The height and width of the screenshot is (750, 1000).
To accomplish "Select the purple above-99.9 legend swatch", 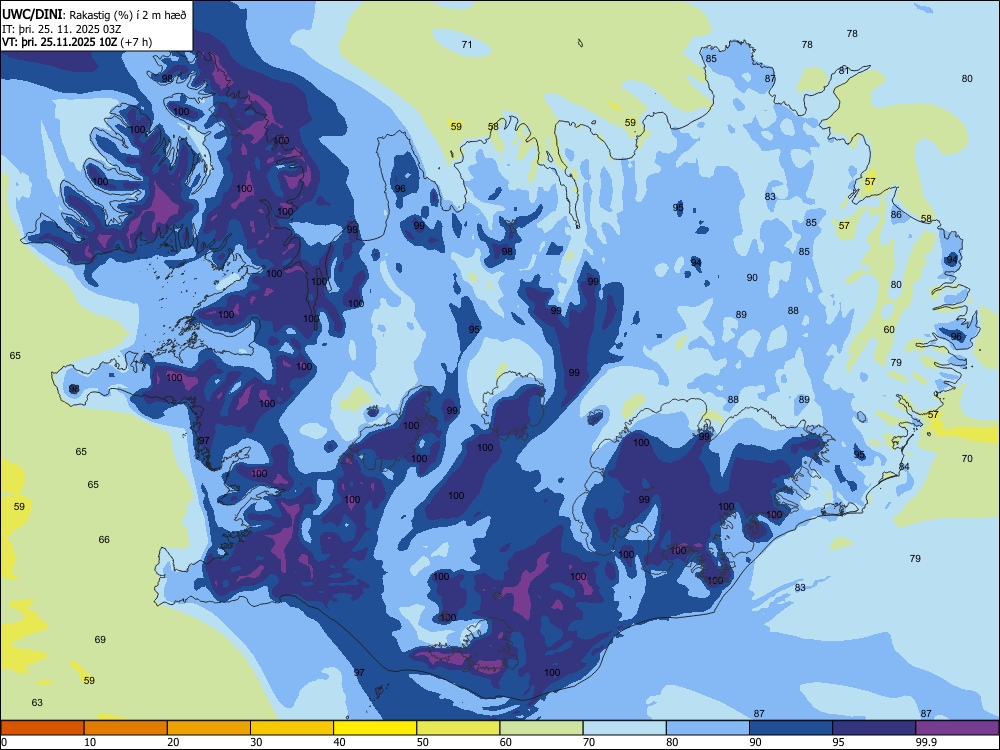I will click(957, 728).
